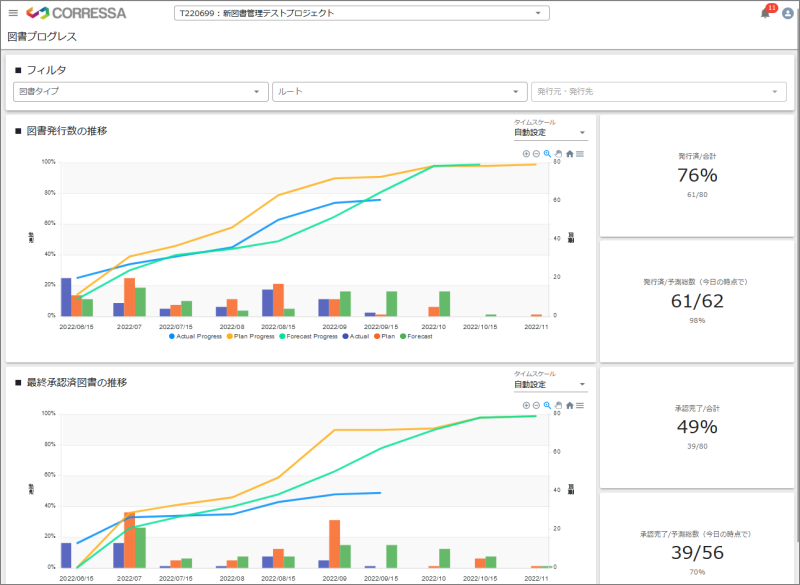The image size is (800, 585).
Task: Open the project selector T220699 dropdown
Action: (361, 13)
